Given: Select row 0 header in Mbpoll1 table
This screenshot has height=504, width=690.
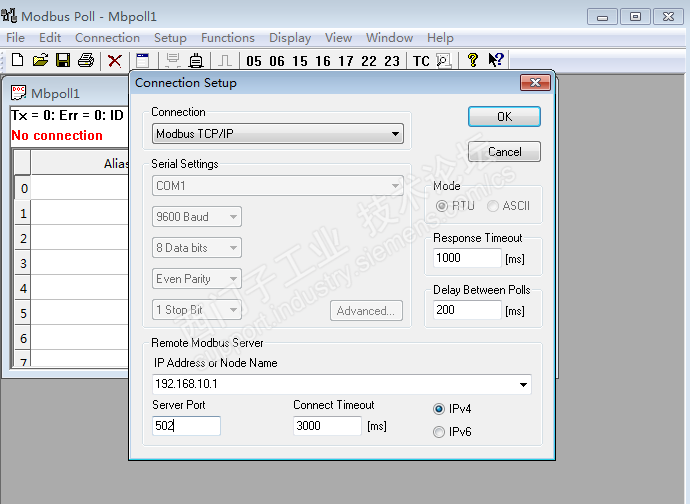Looking at the screenshot, I should point(23,188).
